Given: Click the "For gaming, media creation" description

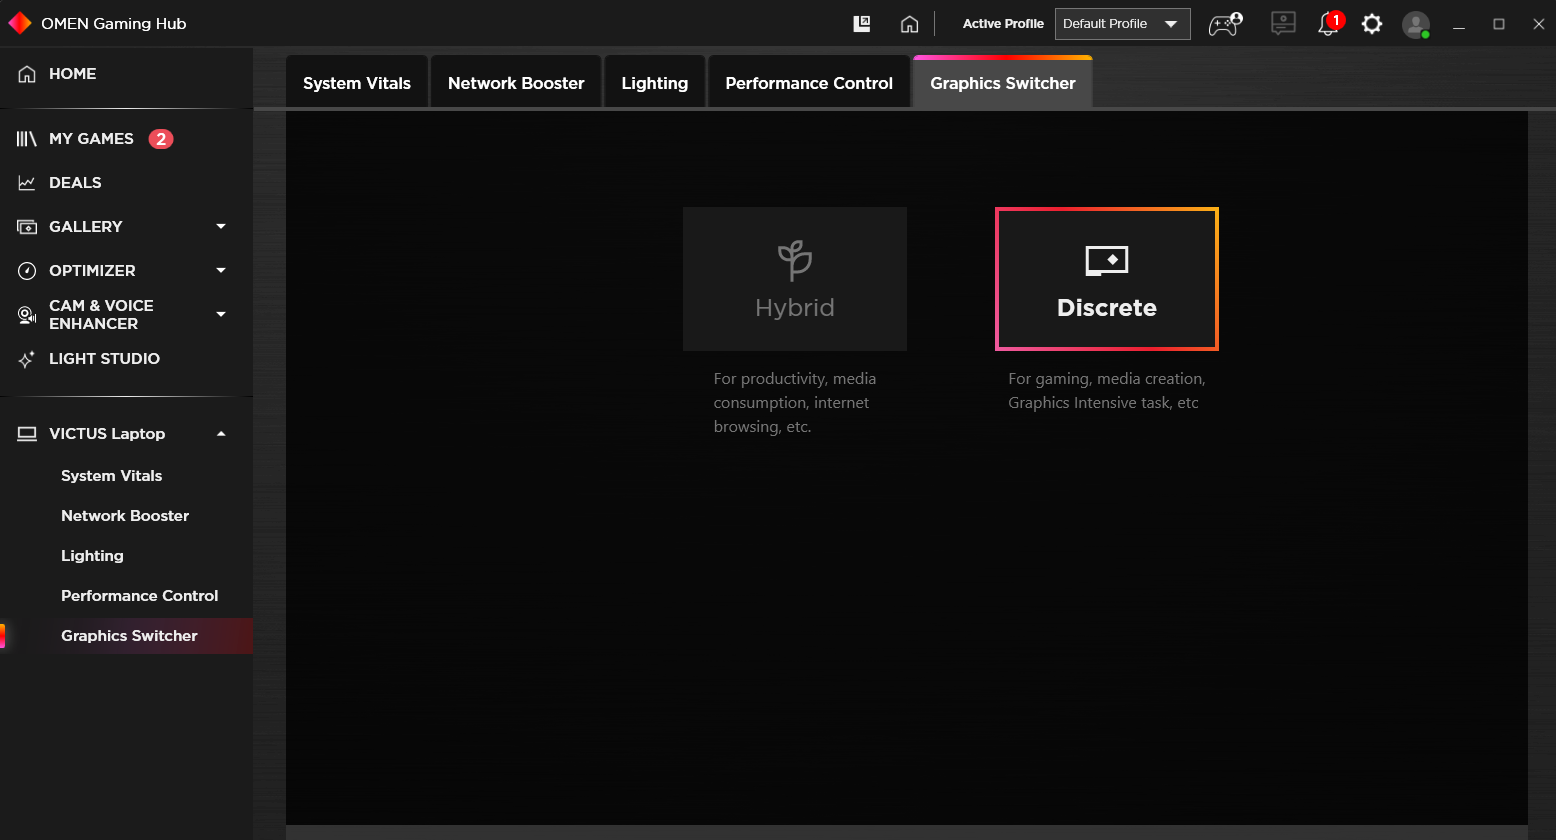Looking at the screenshot, I should point(1107,391).
